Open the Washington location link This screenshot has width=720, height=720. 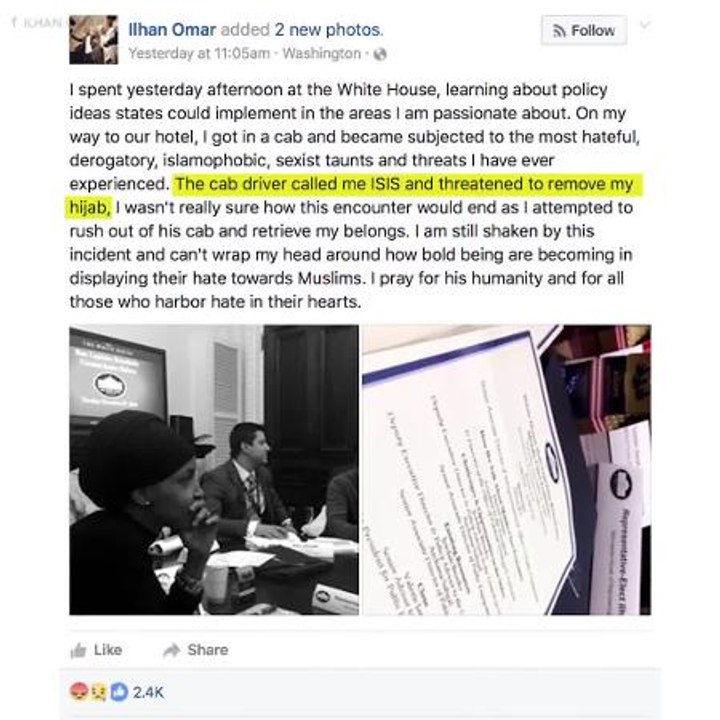click(322, 54)
